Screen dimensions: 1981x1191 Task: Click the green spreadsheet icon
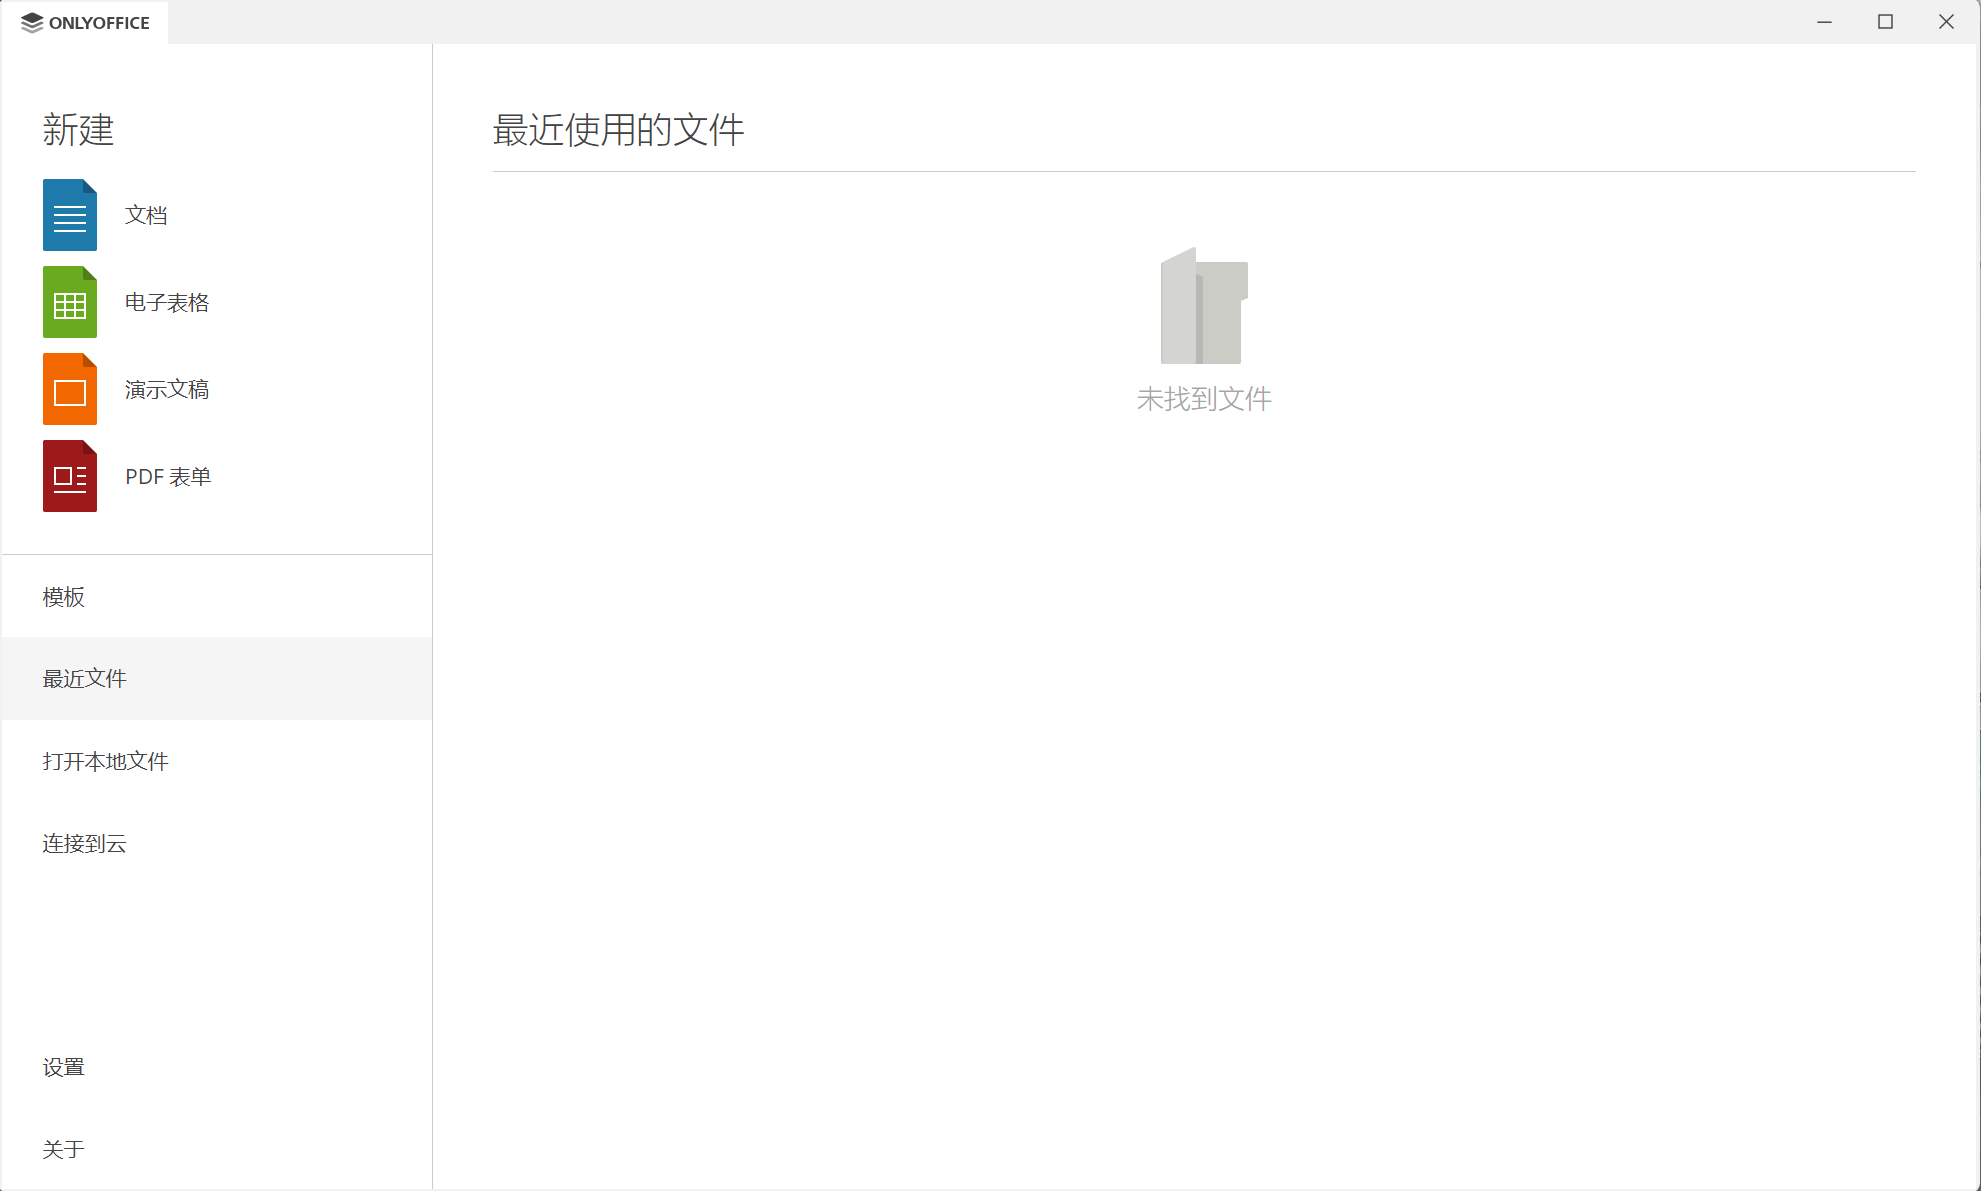tap(69, 302)
